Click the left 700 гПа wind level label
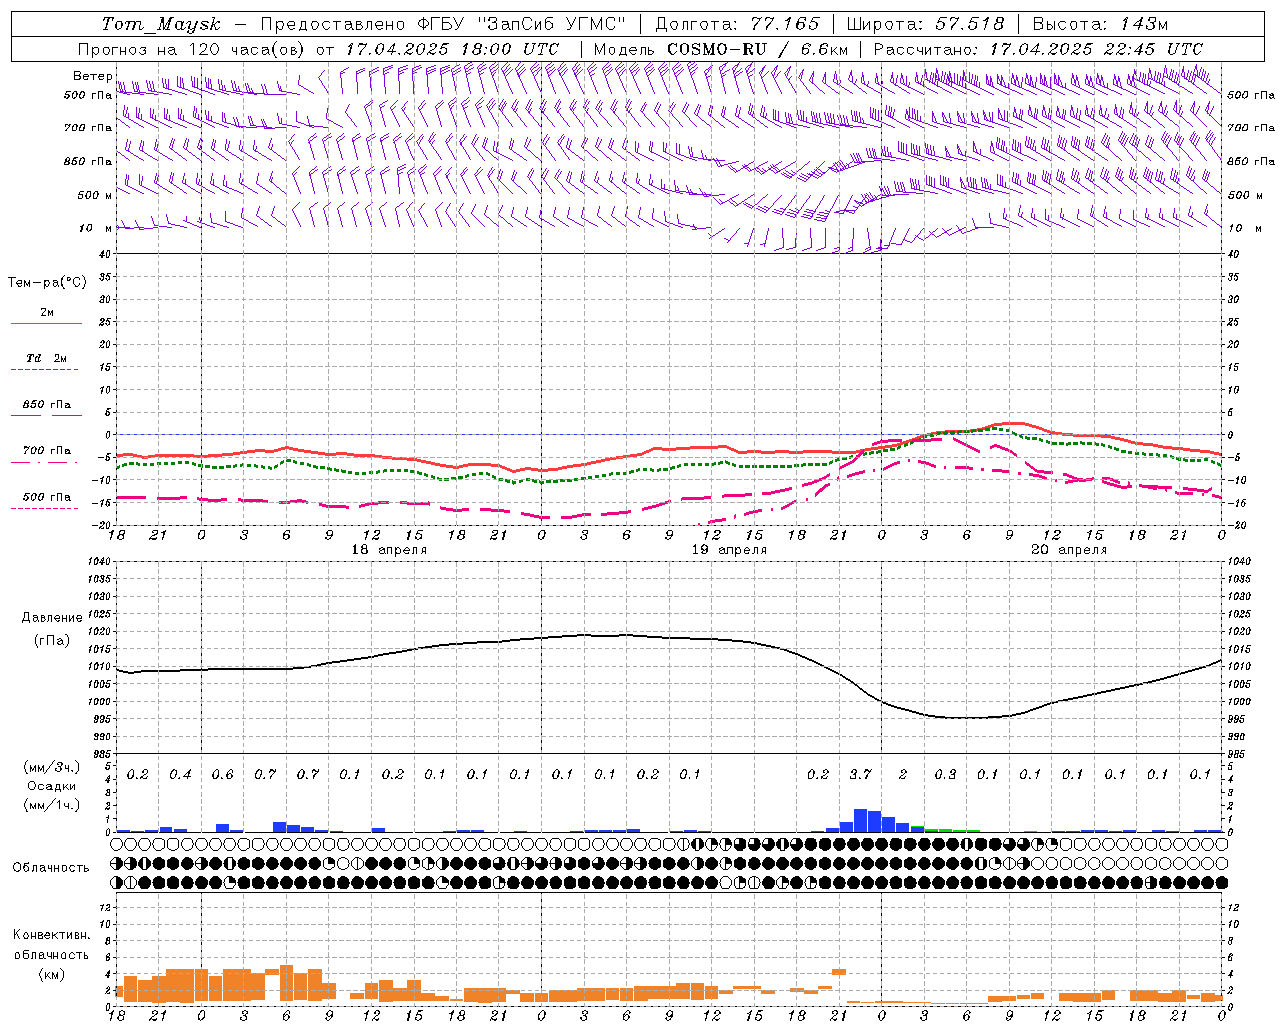The width and height of the screenshot is (1280, 1024). 88,128
